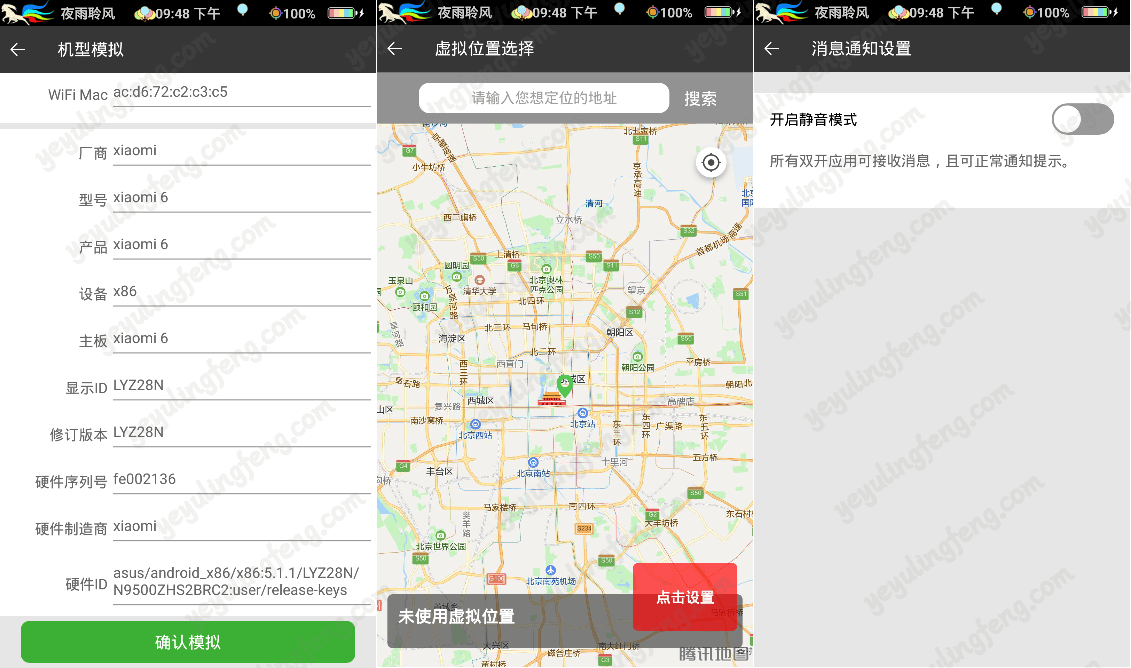Tap the 北京站 station marker on the map

[x=583, y=413]
